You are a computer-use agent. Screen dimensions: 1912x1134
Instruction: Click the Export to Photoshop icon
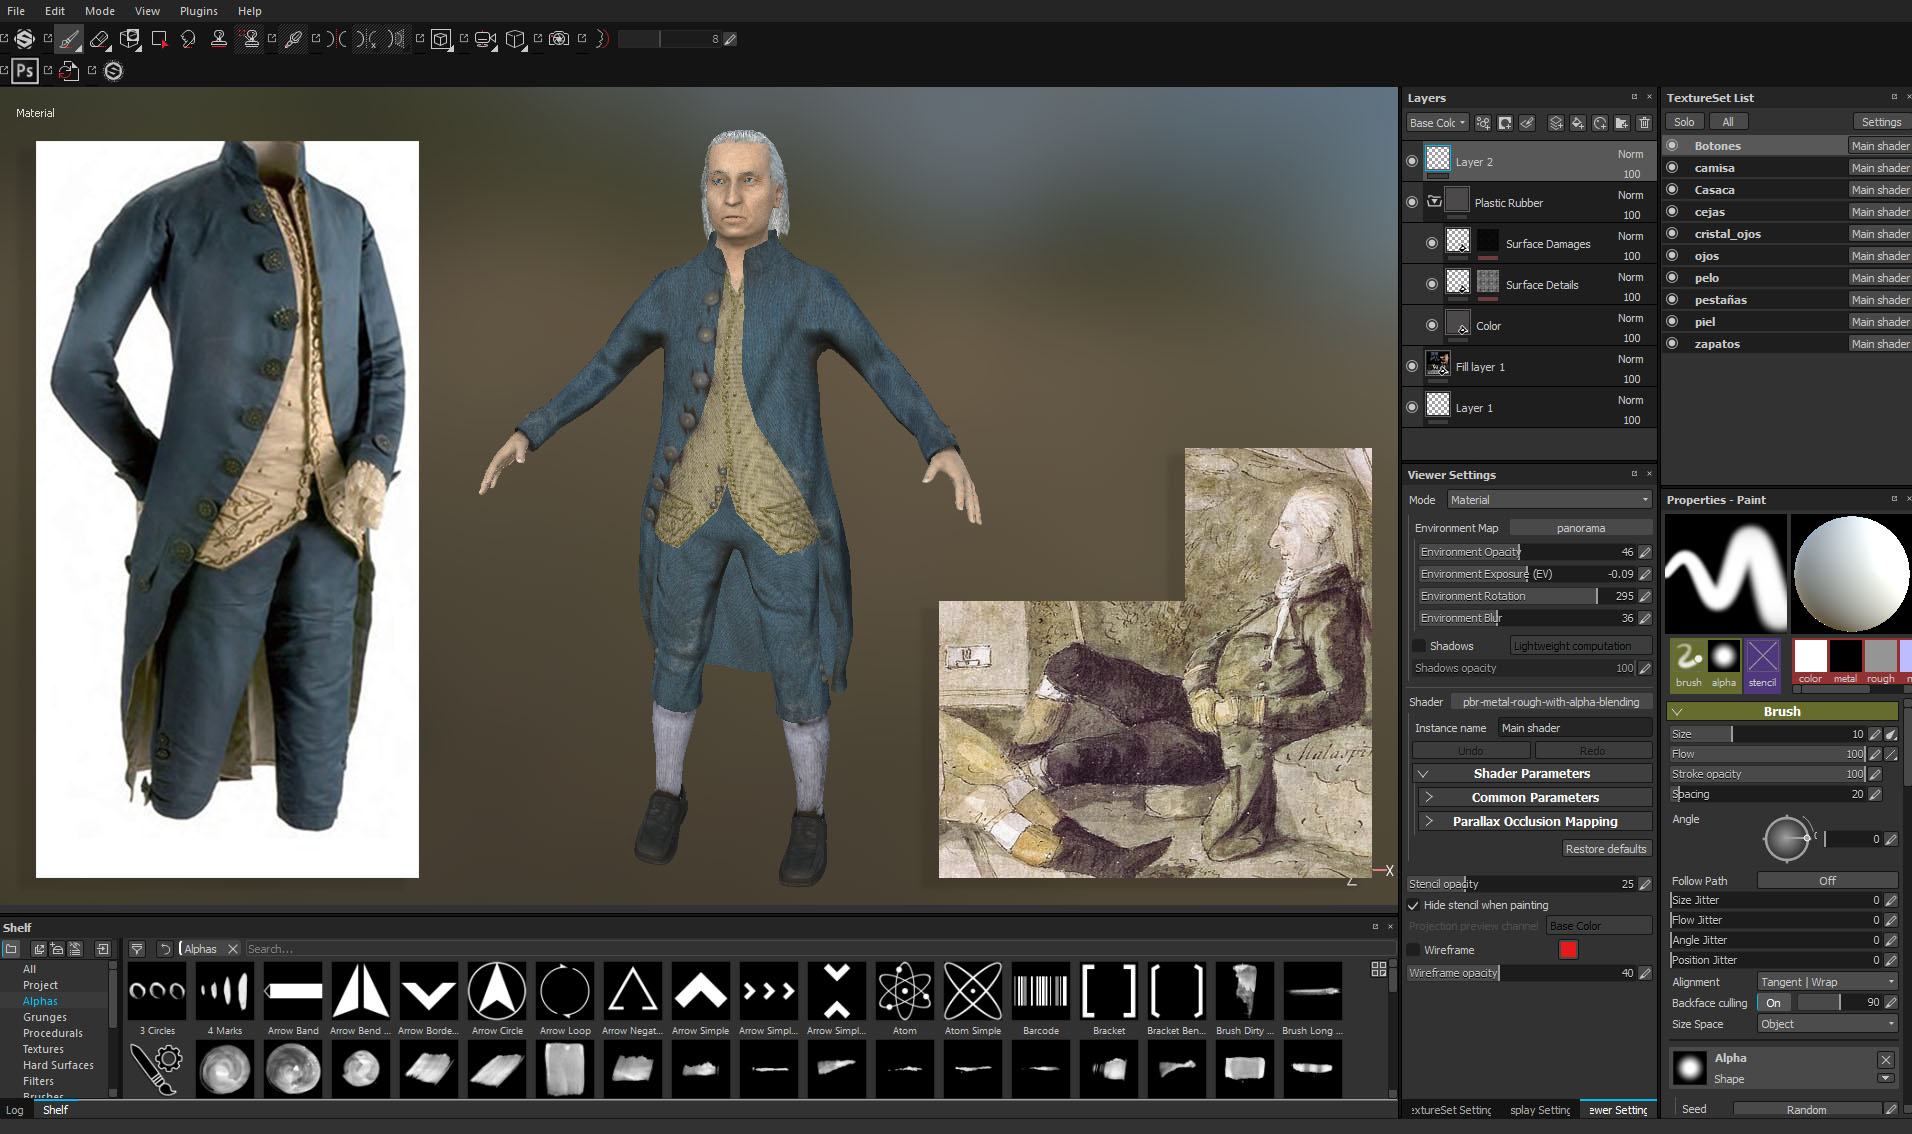pyautogui.click(x=25, y=71)
